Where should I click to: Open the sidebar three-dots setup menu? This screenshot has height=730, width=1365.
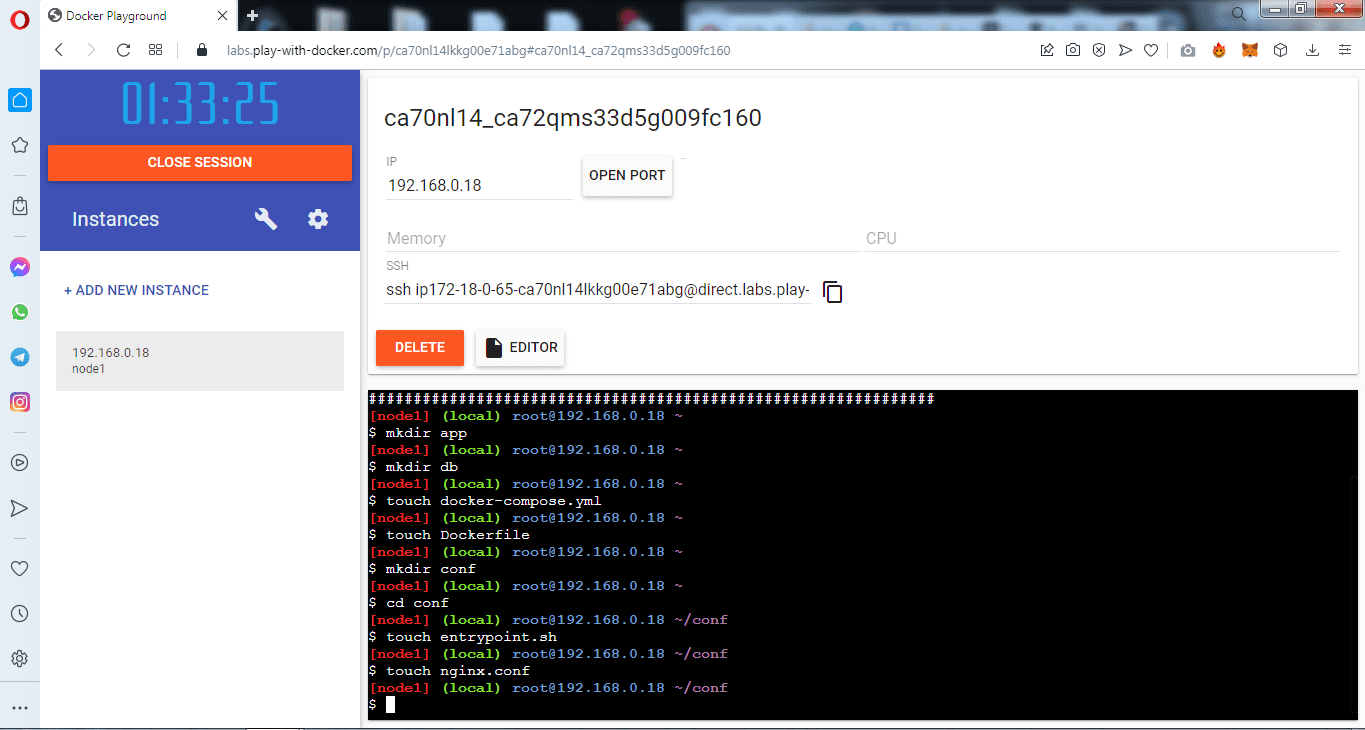click(19, 708)
